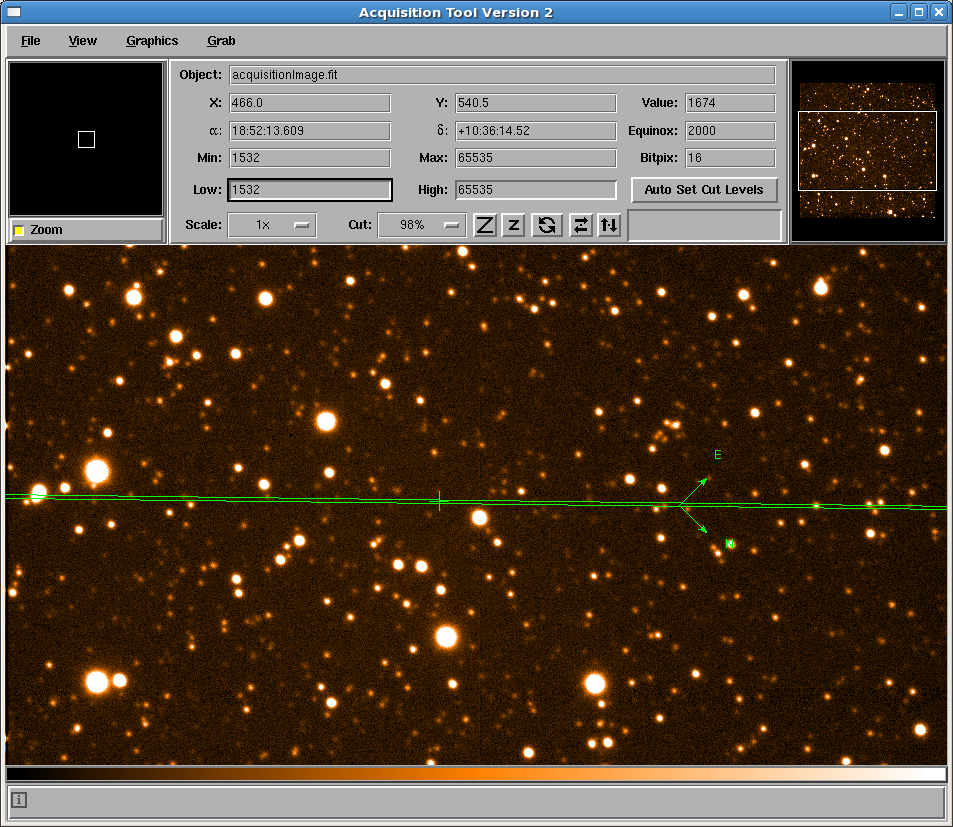953x827 pixels.
Task: Click the small z zoom-out icon
Action: point(514,225)
